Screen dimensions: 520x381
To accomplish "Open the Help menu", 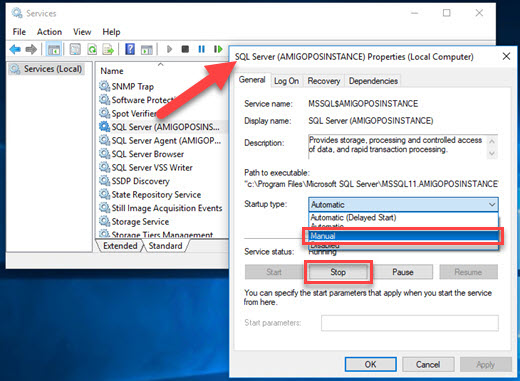I will click(x=111, y=32).
